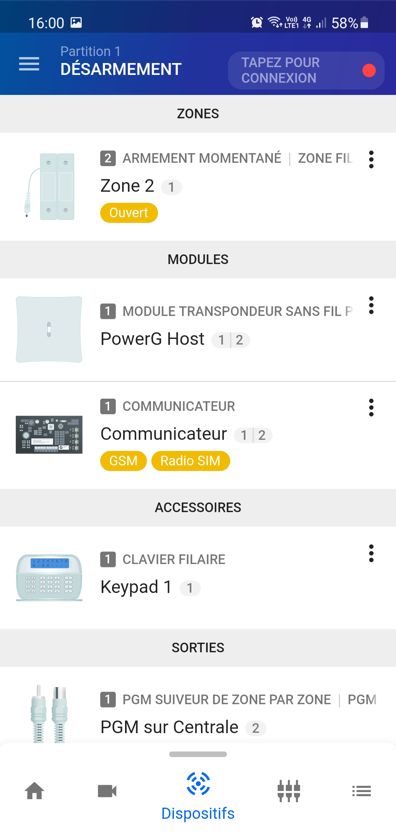Tap the Radio SIM trouble badge
Image resolution: width=396 pixels, height=835 pixels.
click(x=191, y=461)
